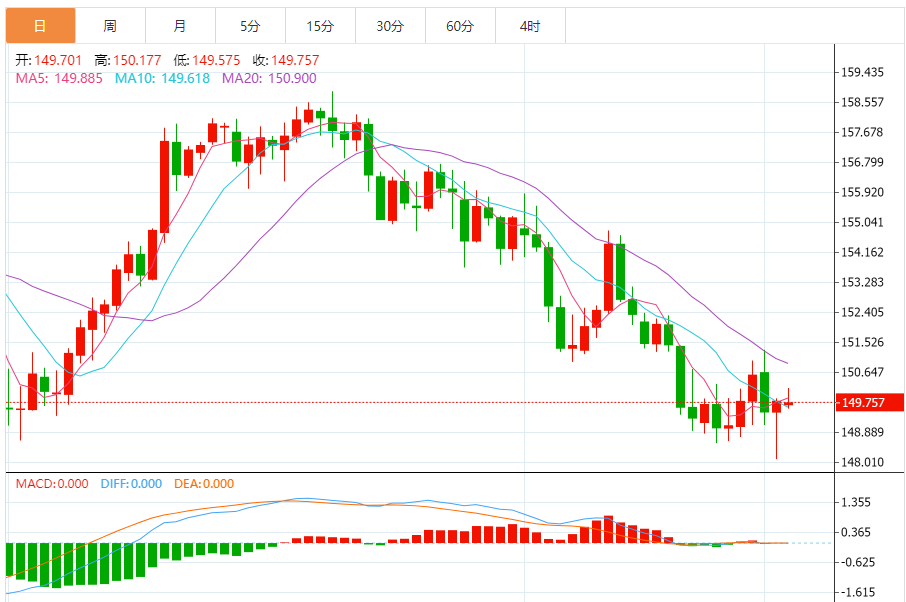906x602 pixels.
Task: Switch to the 月 monthly tab
Action: [180, 26]
